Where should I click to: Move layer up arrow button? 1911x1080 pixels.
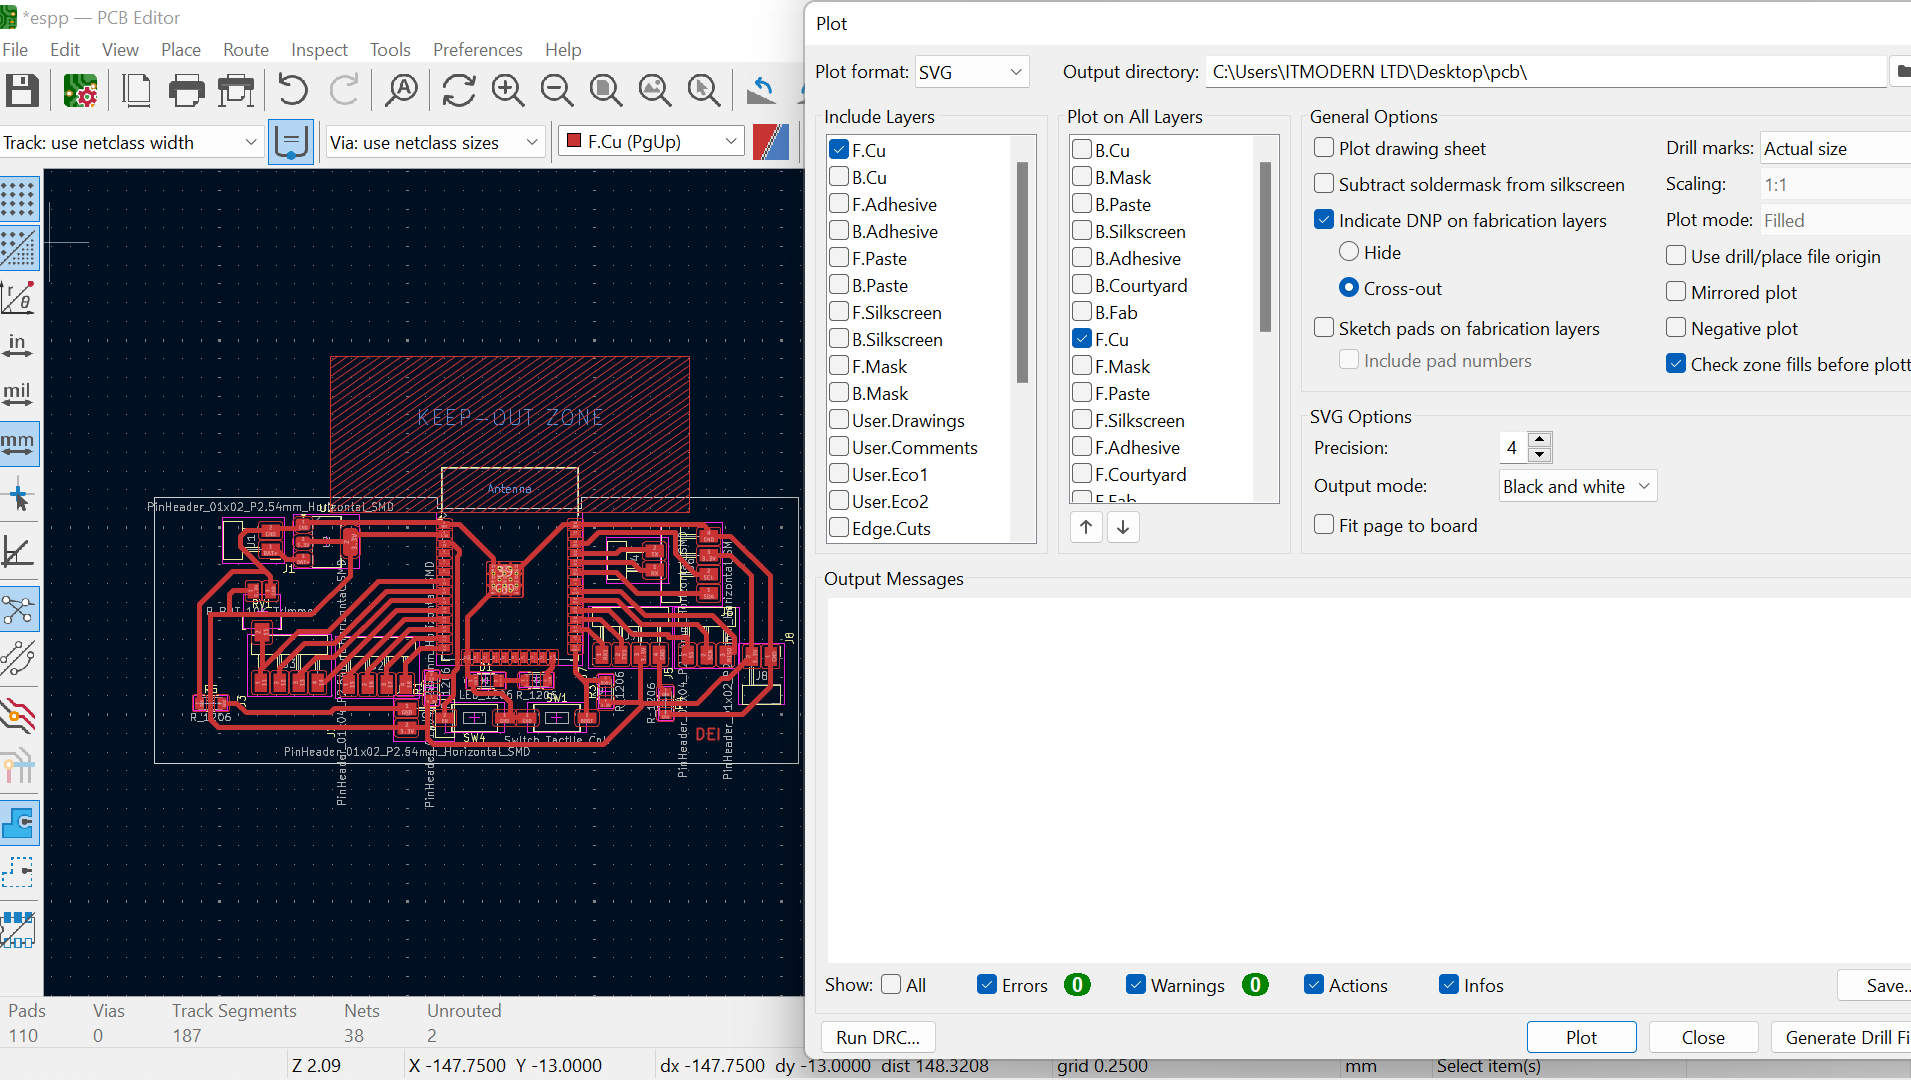click(x=1086, y=527)
